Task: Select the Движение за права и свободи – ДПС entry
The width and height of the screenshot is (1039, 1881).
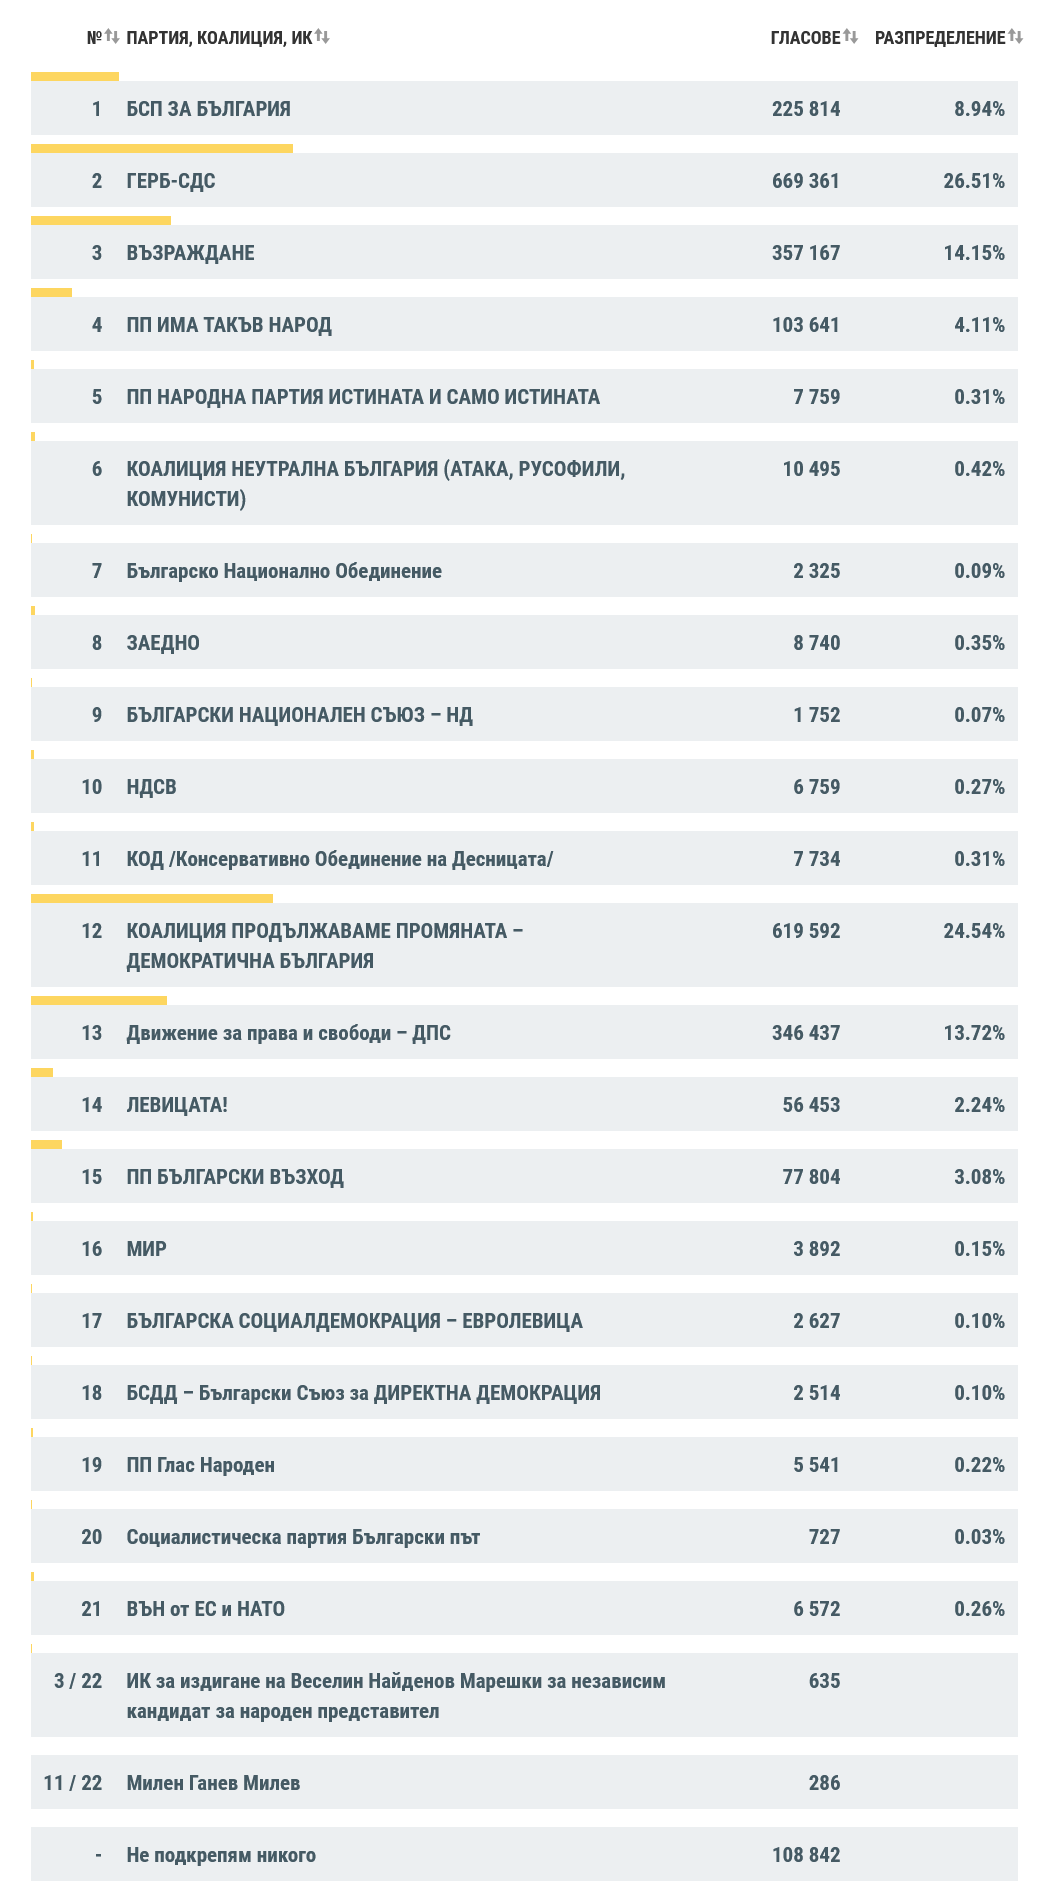Action: tap(288, 1033)
